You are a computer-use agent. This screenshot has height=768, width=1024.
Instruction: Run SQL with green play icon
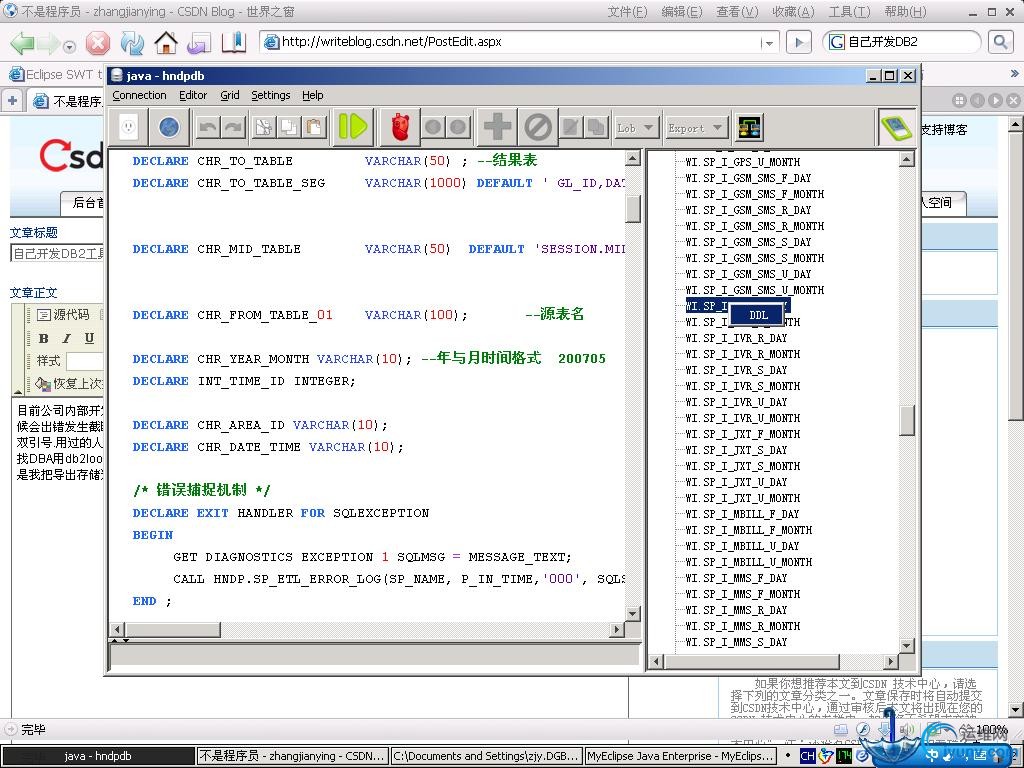(x=353, y=127)
